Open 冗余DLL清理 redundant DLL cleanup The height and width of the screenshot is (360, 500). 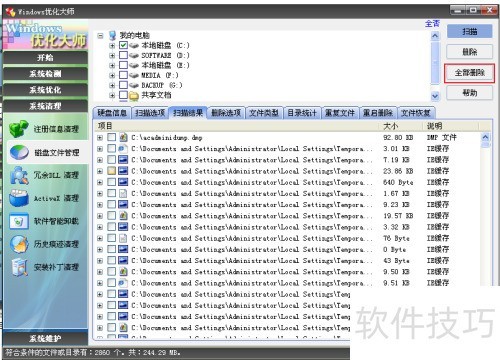(x=45, y=175)
